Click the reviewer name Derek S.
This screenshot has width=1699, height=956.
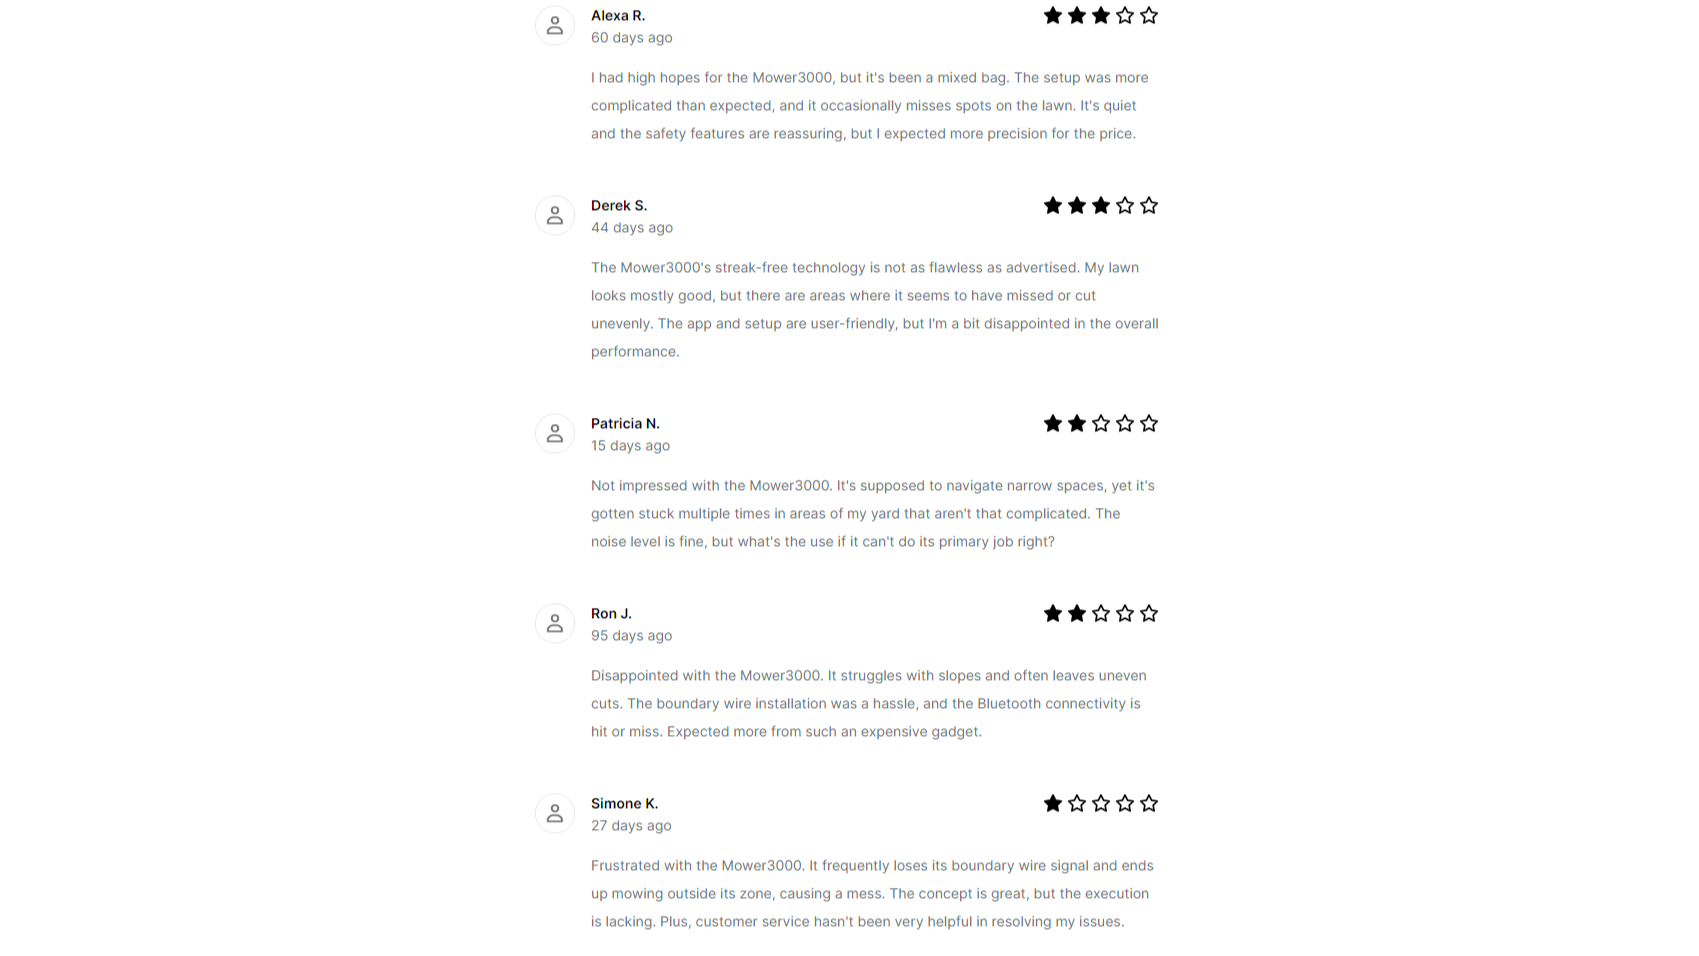(619, 206)
